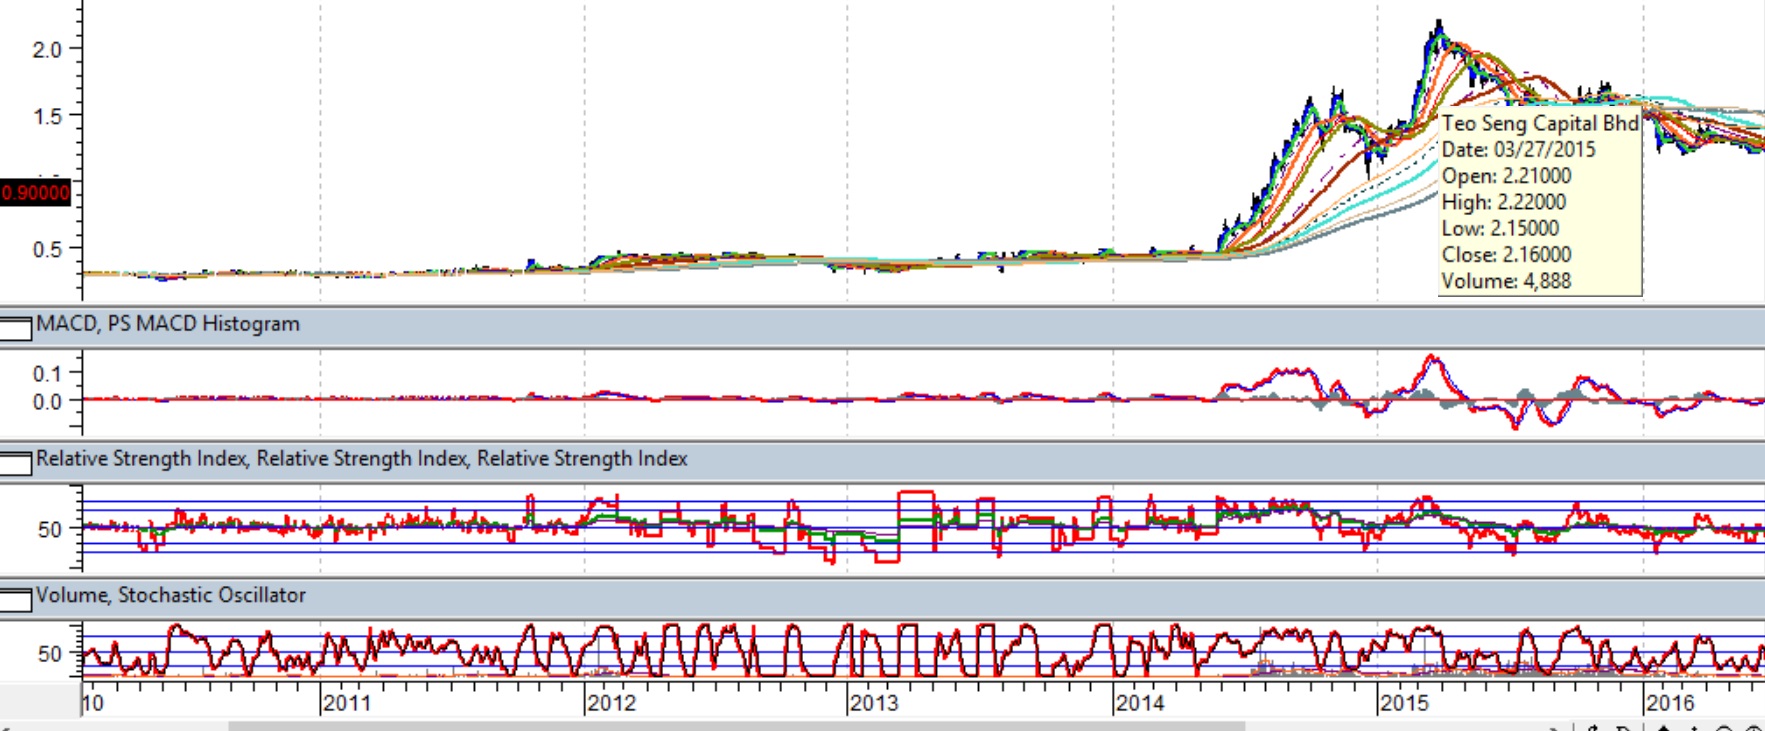Click the 50 label on the RSI axis
The width and height of the screenshot is (1765, 731).
pyautogui.click(x=50, y=529)
